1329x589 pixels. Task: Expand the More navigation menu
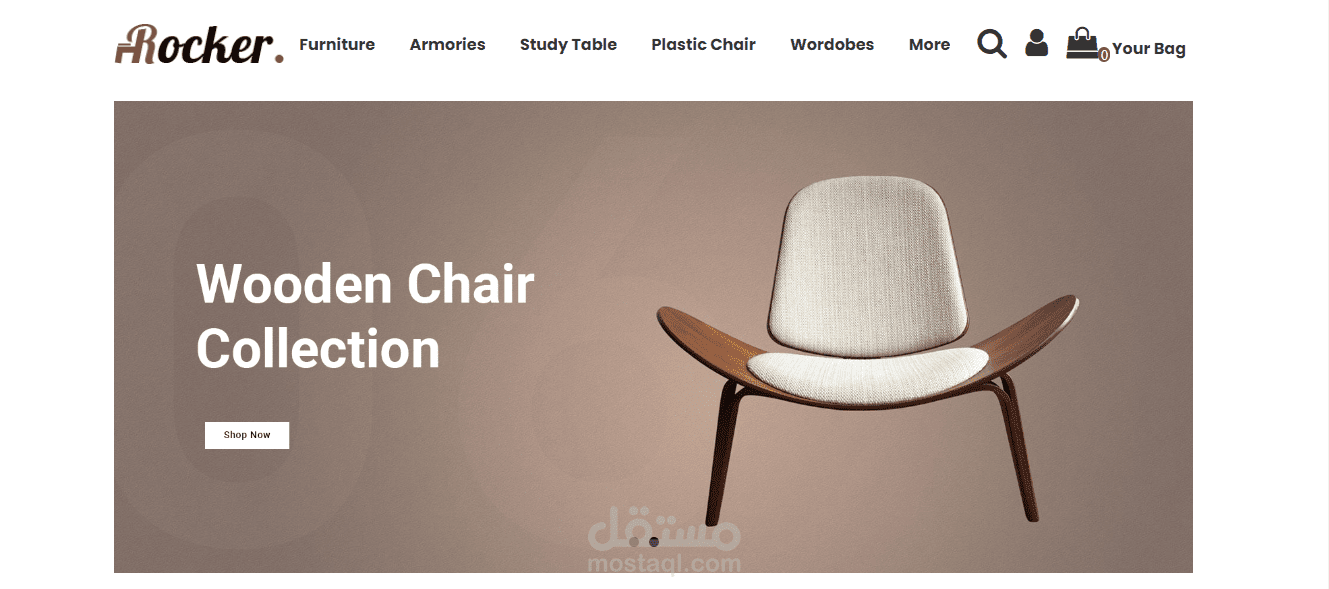[929, 45]
